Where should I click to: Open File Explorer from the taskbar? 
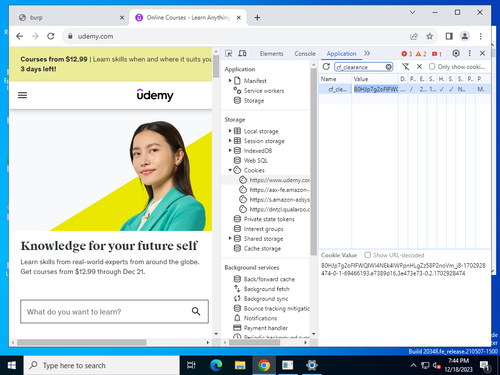(240, 365)
